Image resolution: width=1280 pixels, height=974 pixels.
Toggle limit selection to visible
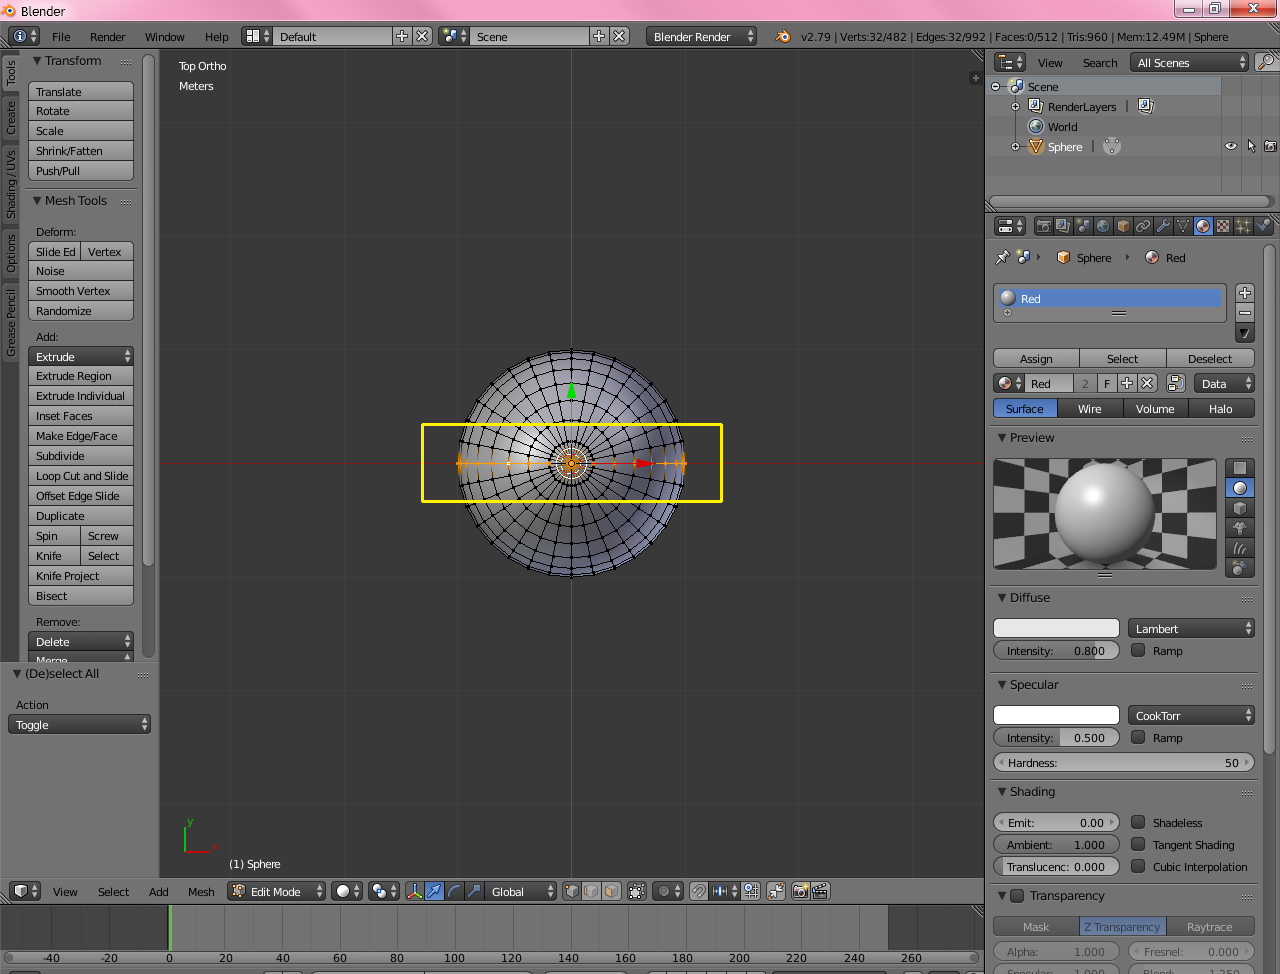click(x=637, y=891)
